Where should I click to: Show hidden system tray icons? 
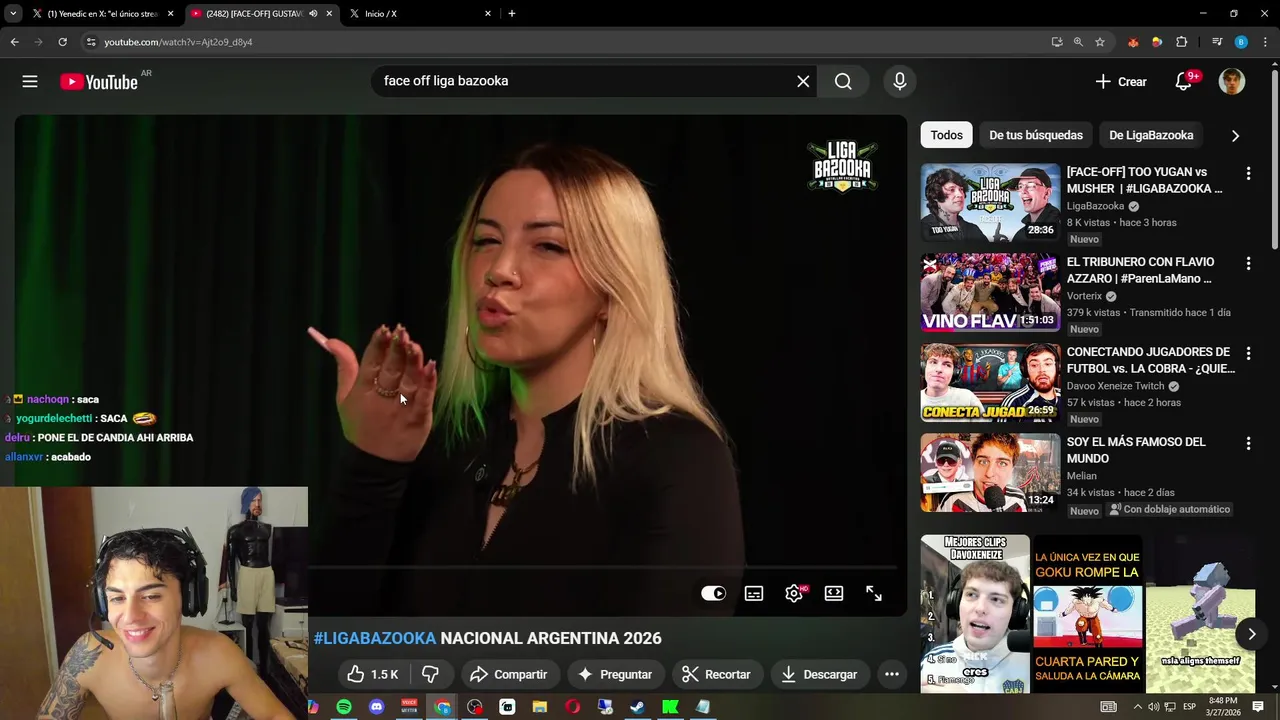coord(1137,707)
